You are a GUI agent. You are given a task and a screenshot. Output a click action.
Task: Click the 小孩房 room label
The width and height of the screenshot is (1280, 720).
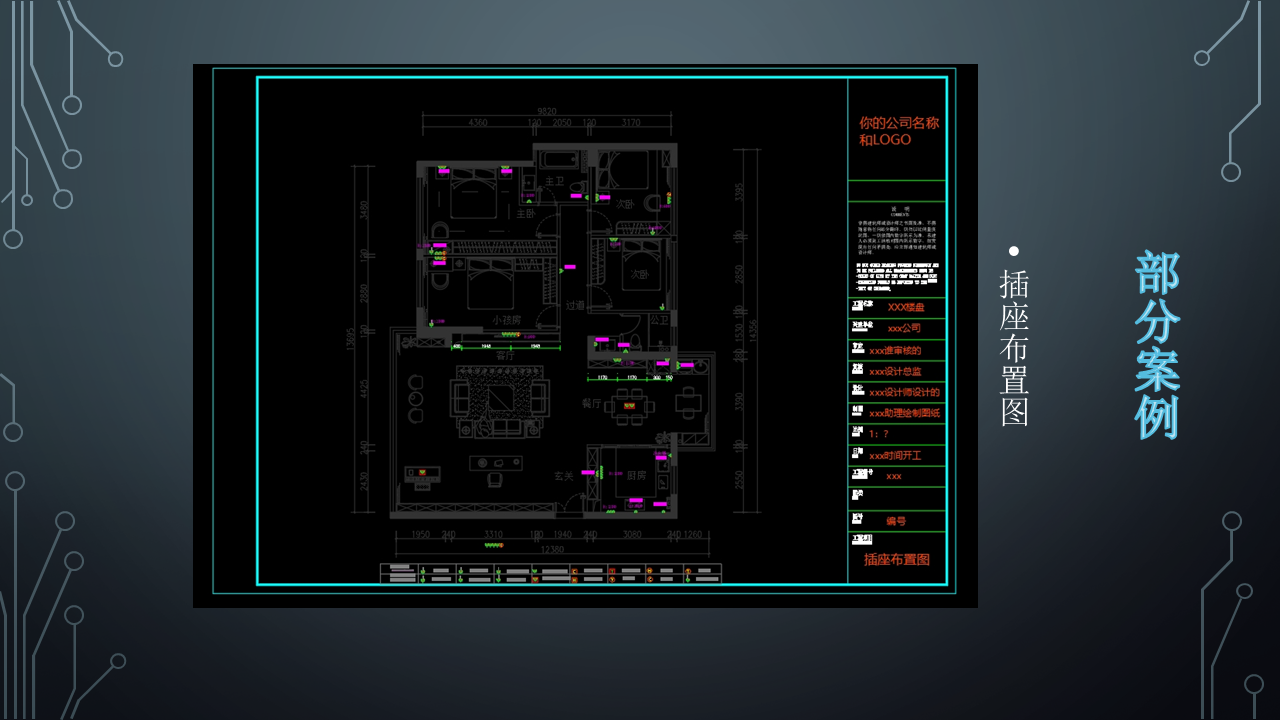point(506,320)
